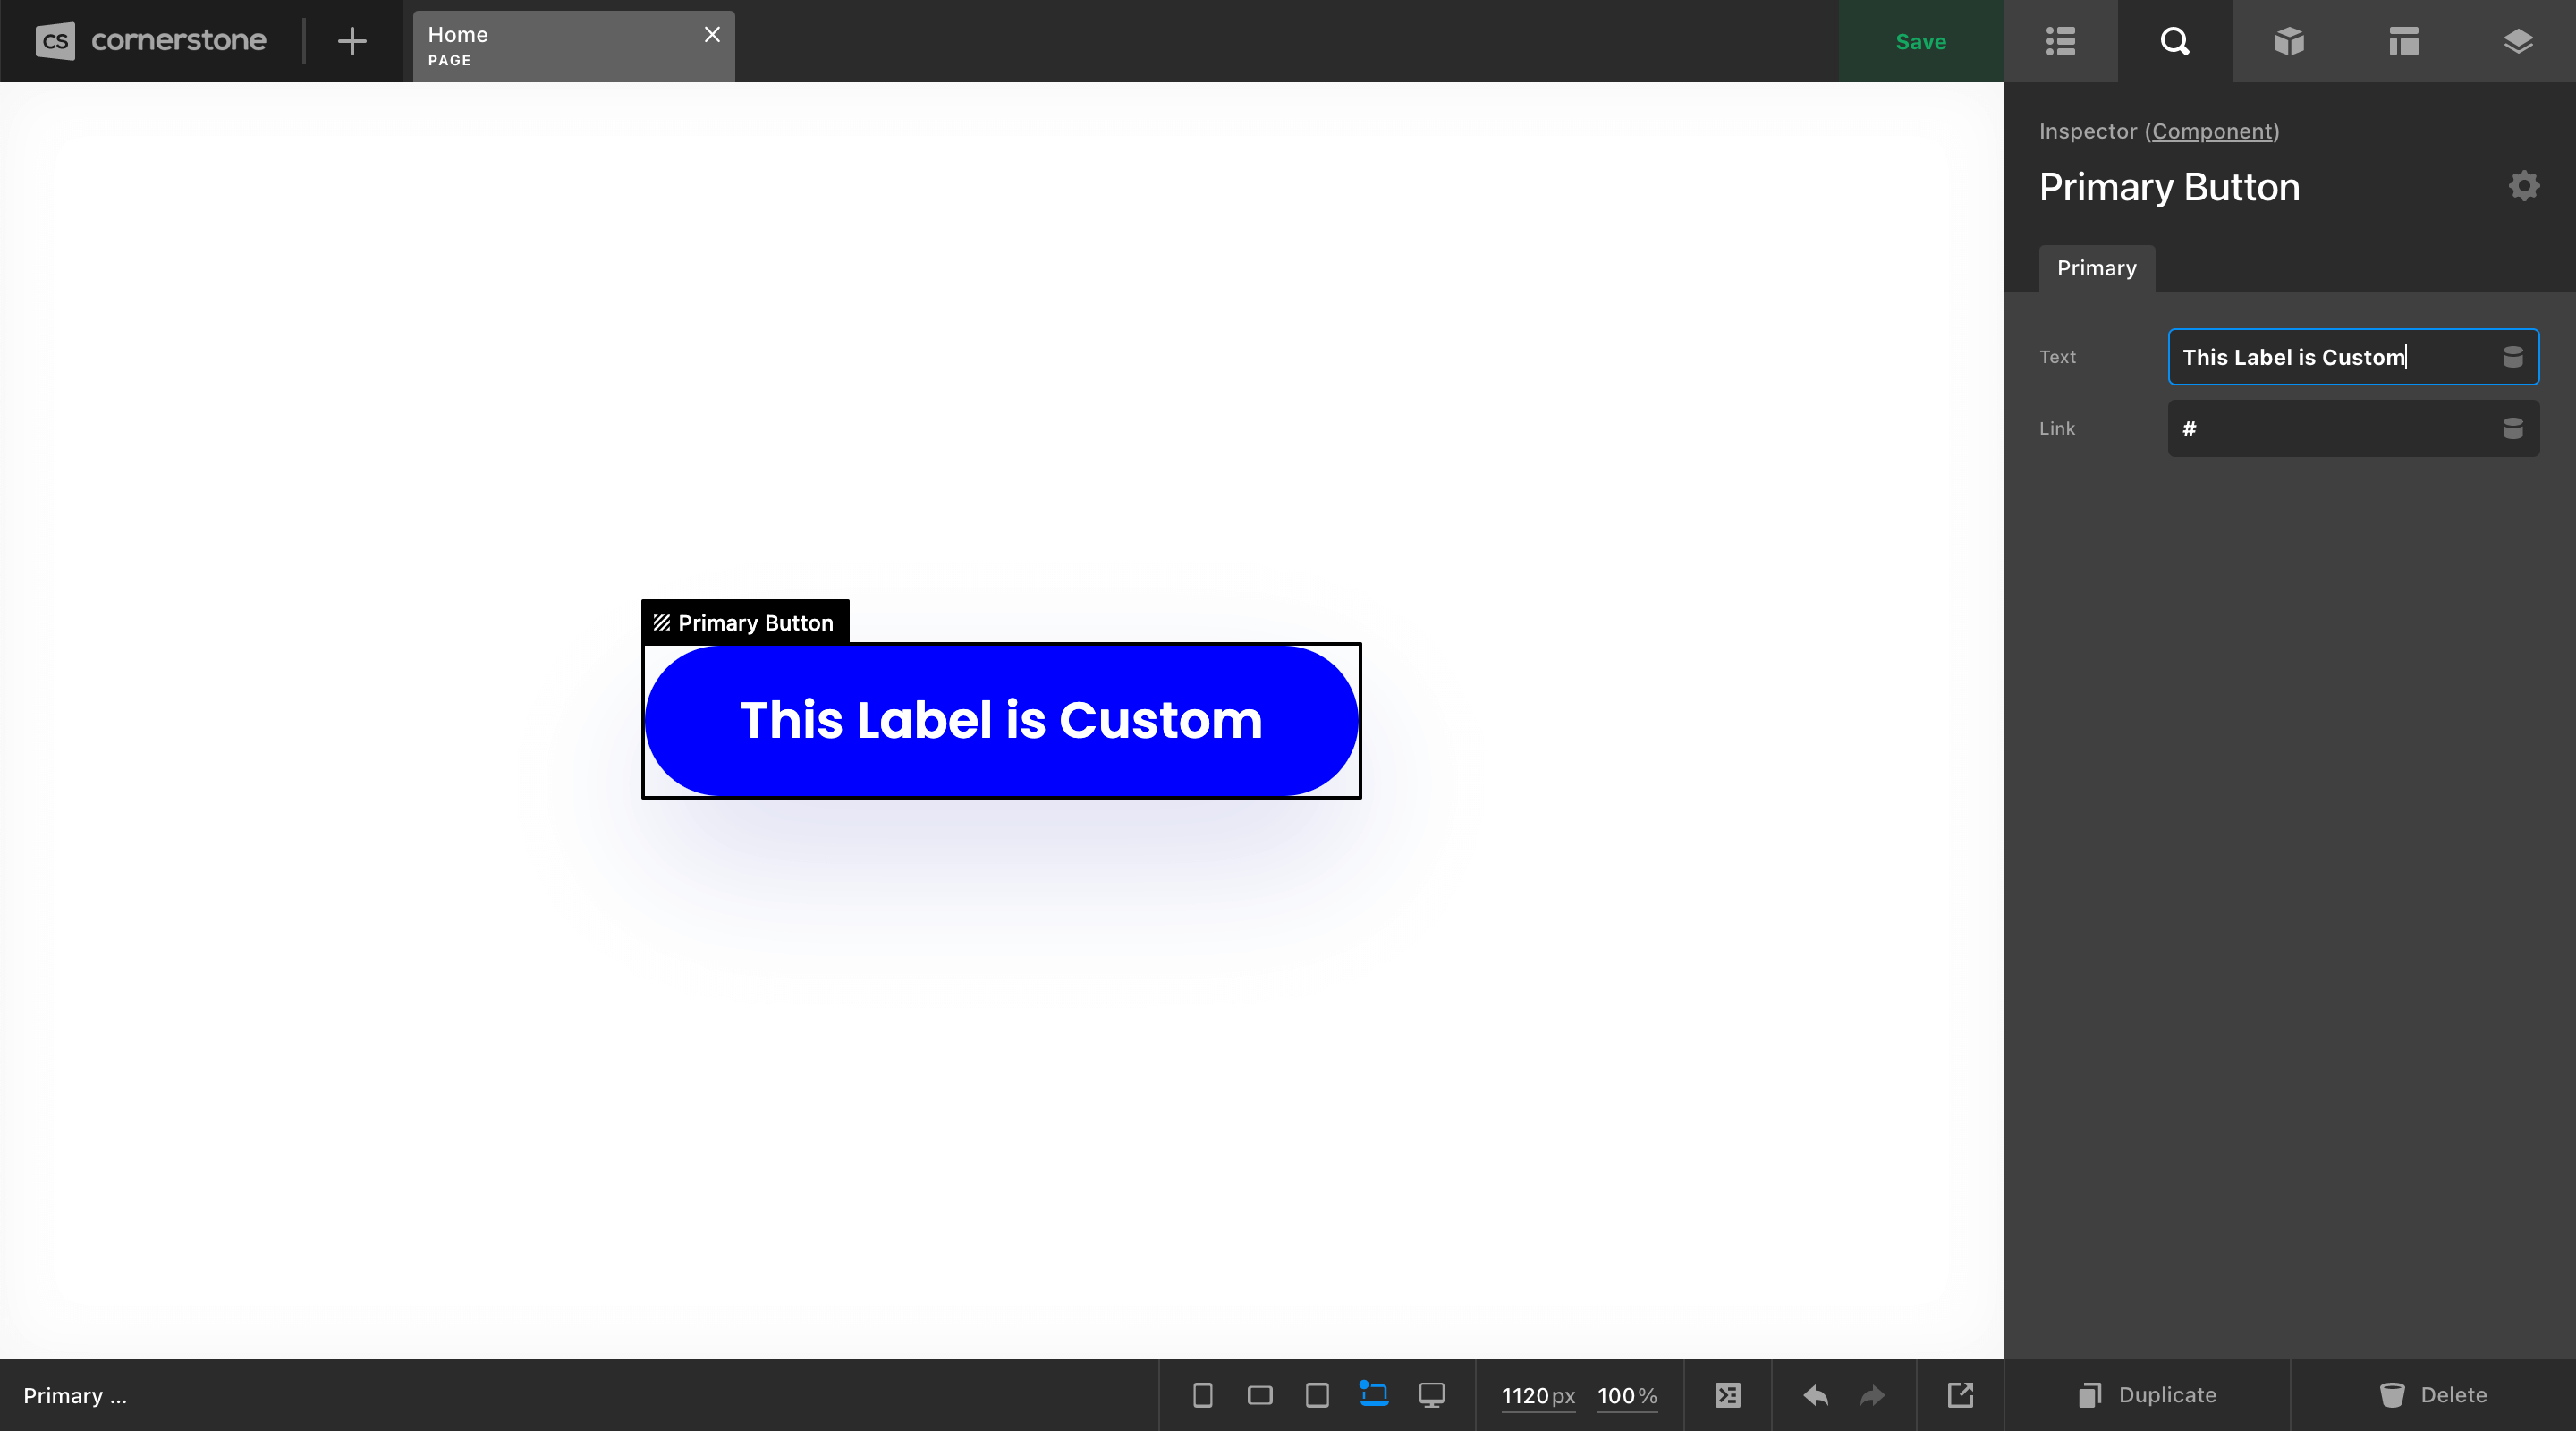Open the Outline list panel icon
2576x1431 pixels.
coord(2060,41)
